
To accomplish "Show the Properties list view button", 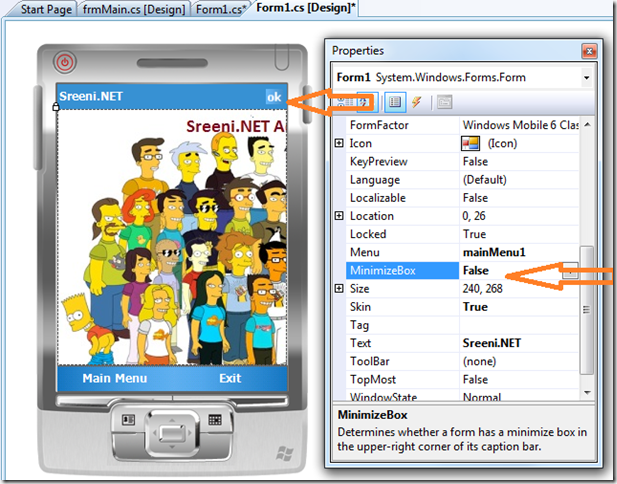I will coord(395,102).
